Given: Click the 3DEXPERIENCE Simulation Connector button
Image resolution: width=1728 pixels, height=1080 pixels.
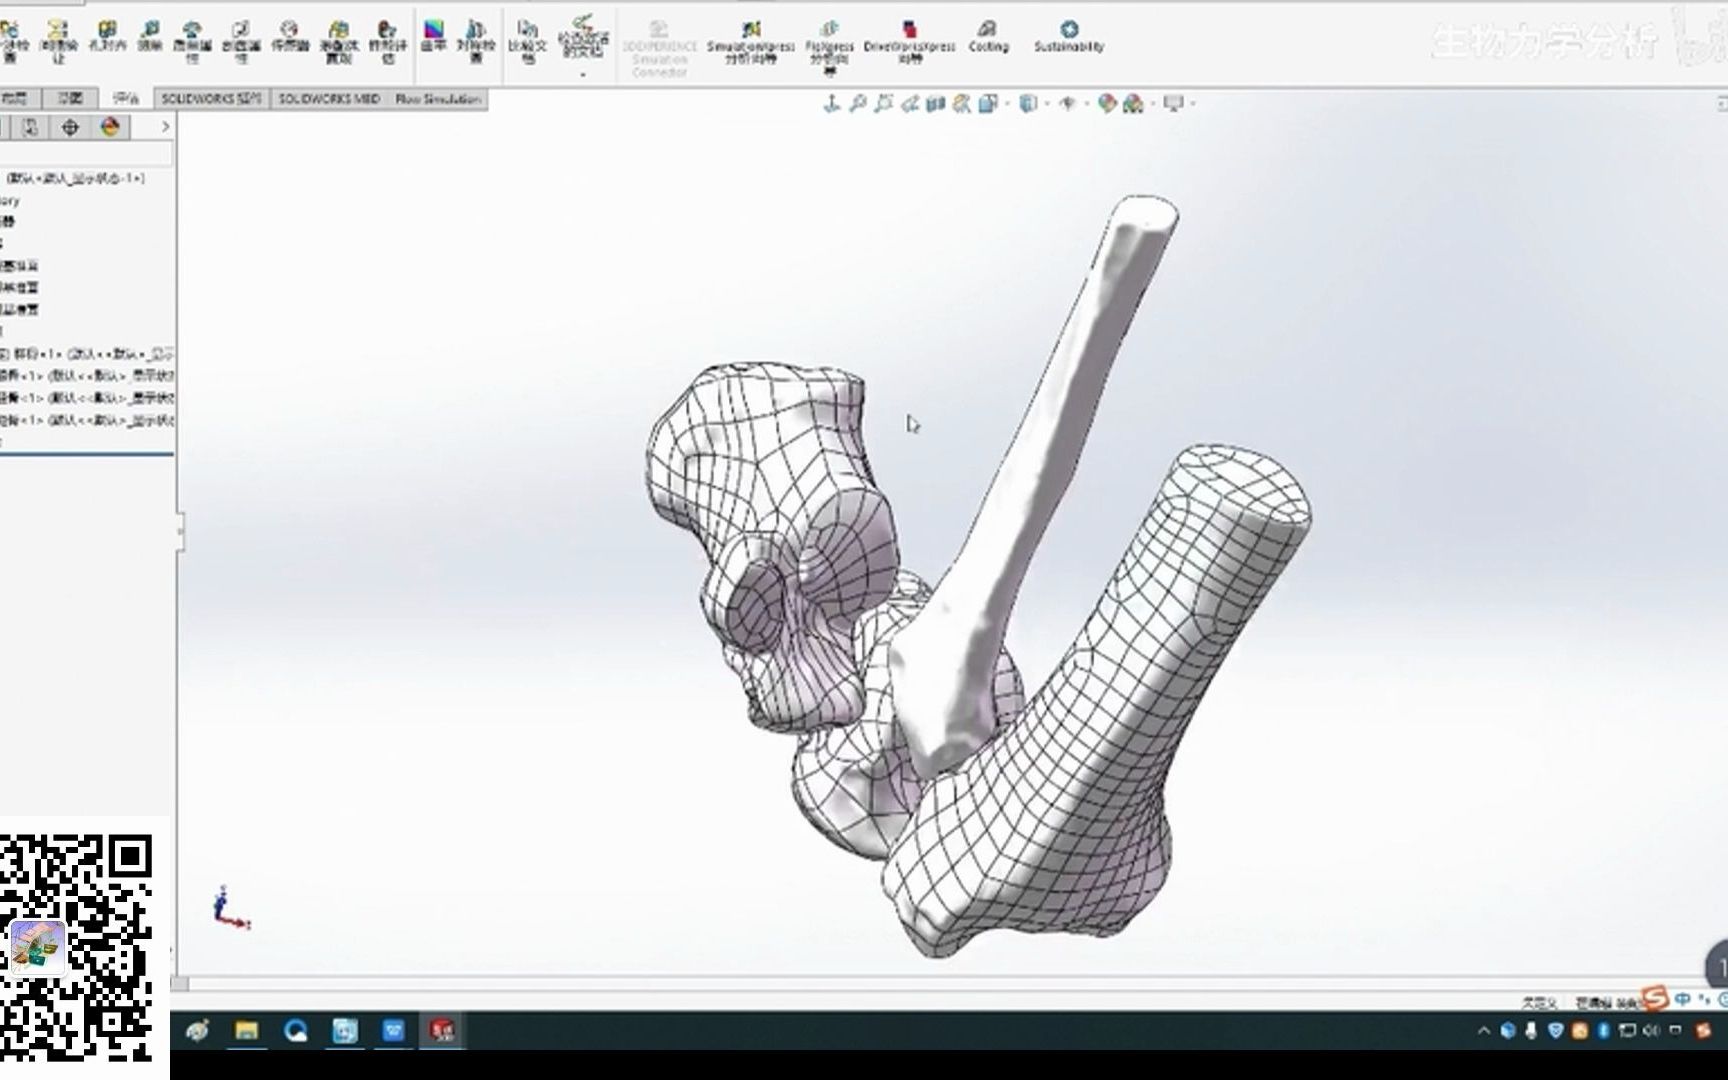Looking at the screenshot, I should point(659,48).
